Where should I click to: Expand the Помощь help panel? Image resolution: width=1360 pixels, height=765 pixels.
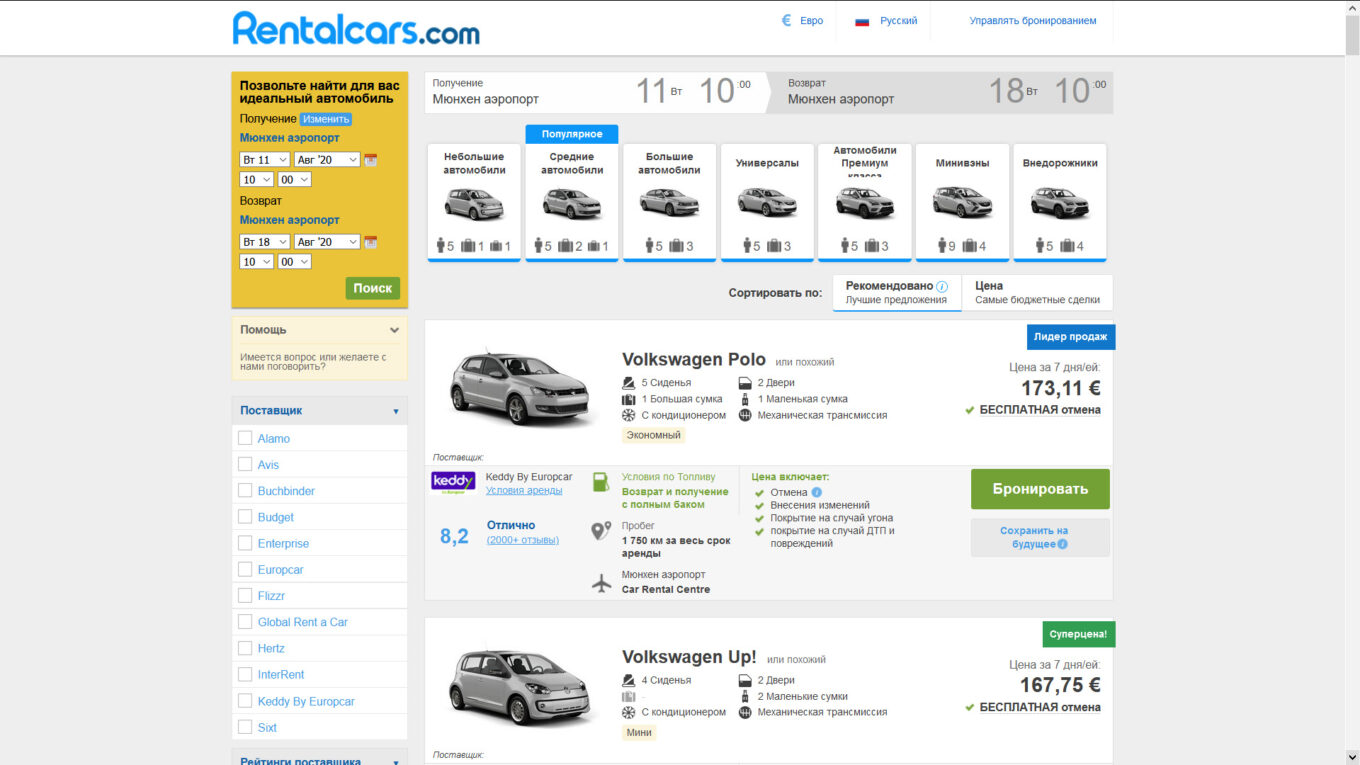click(x=394, y=330)
